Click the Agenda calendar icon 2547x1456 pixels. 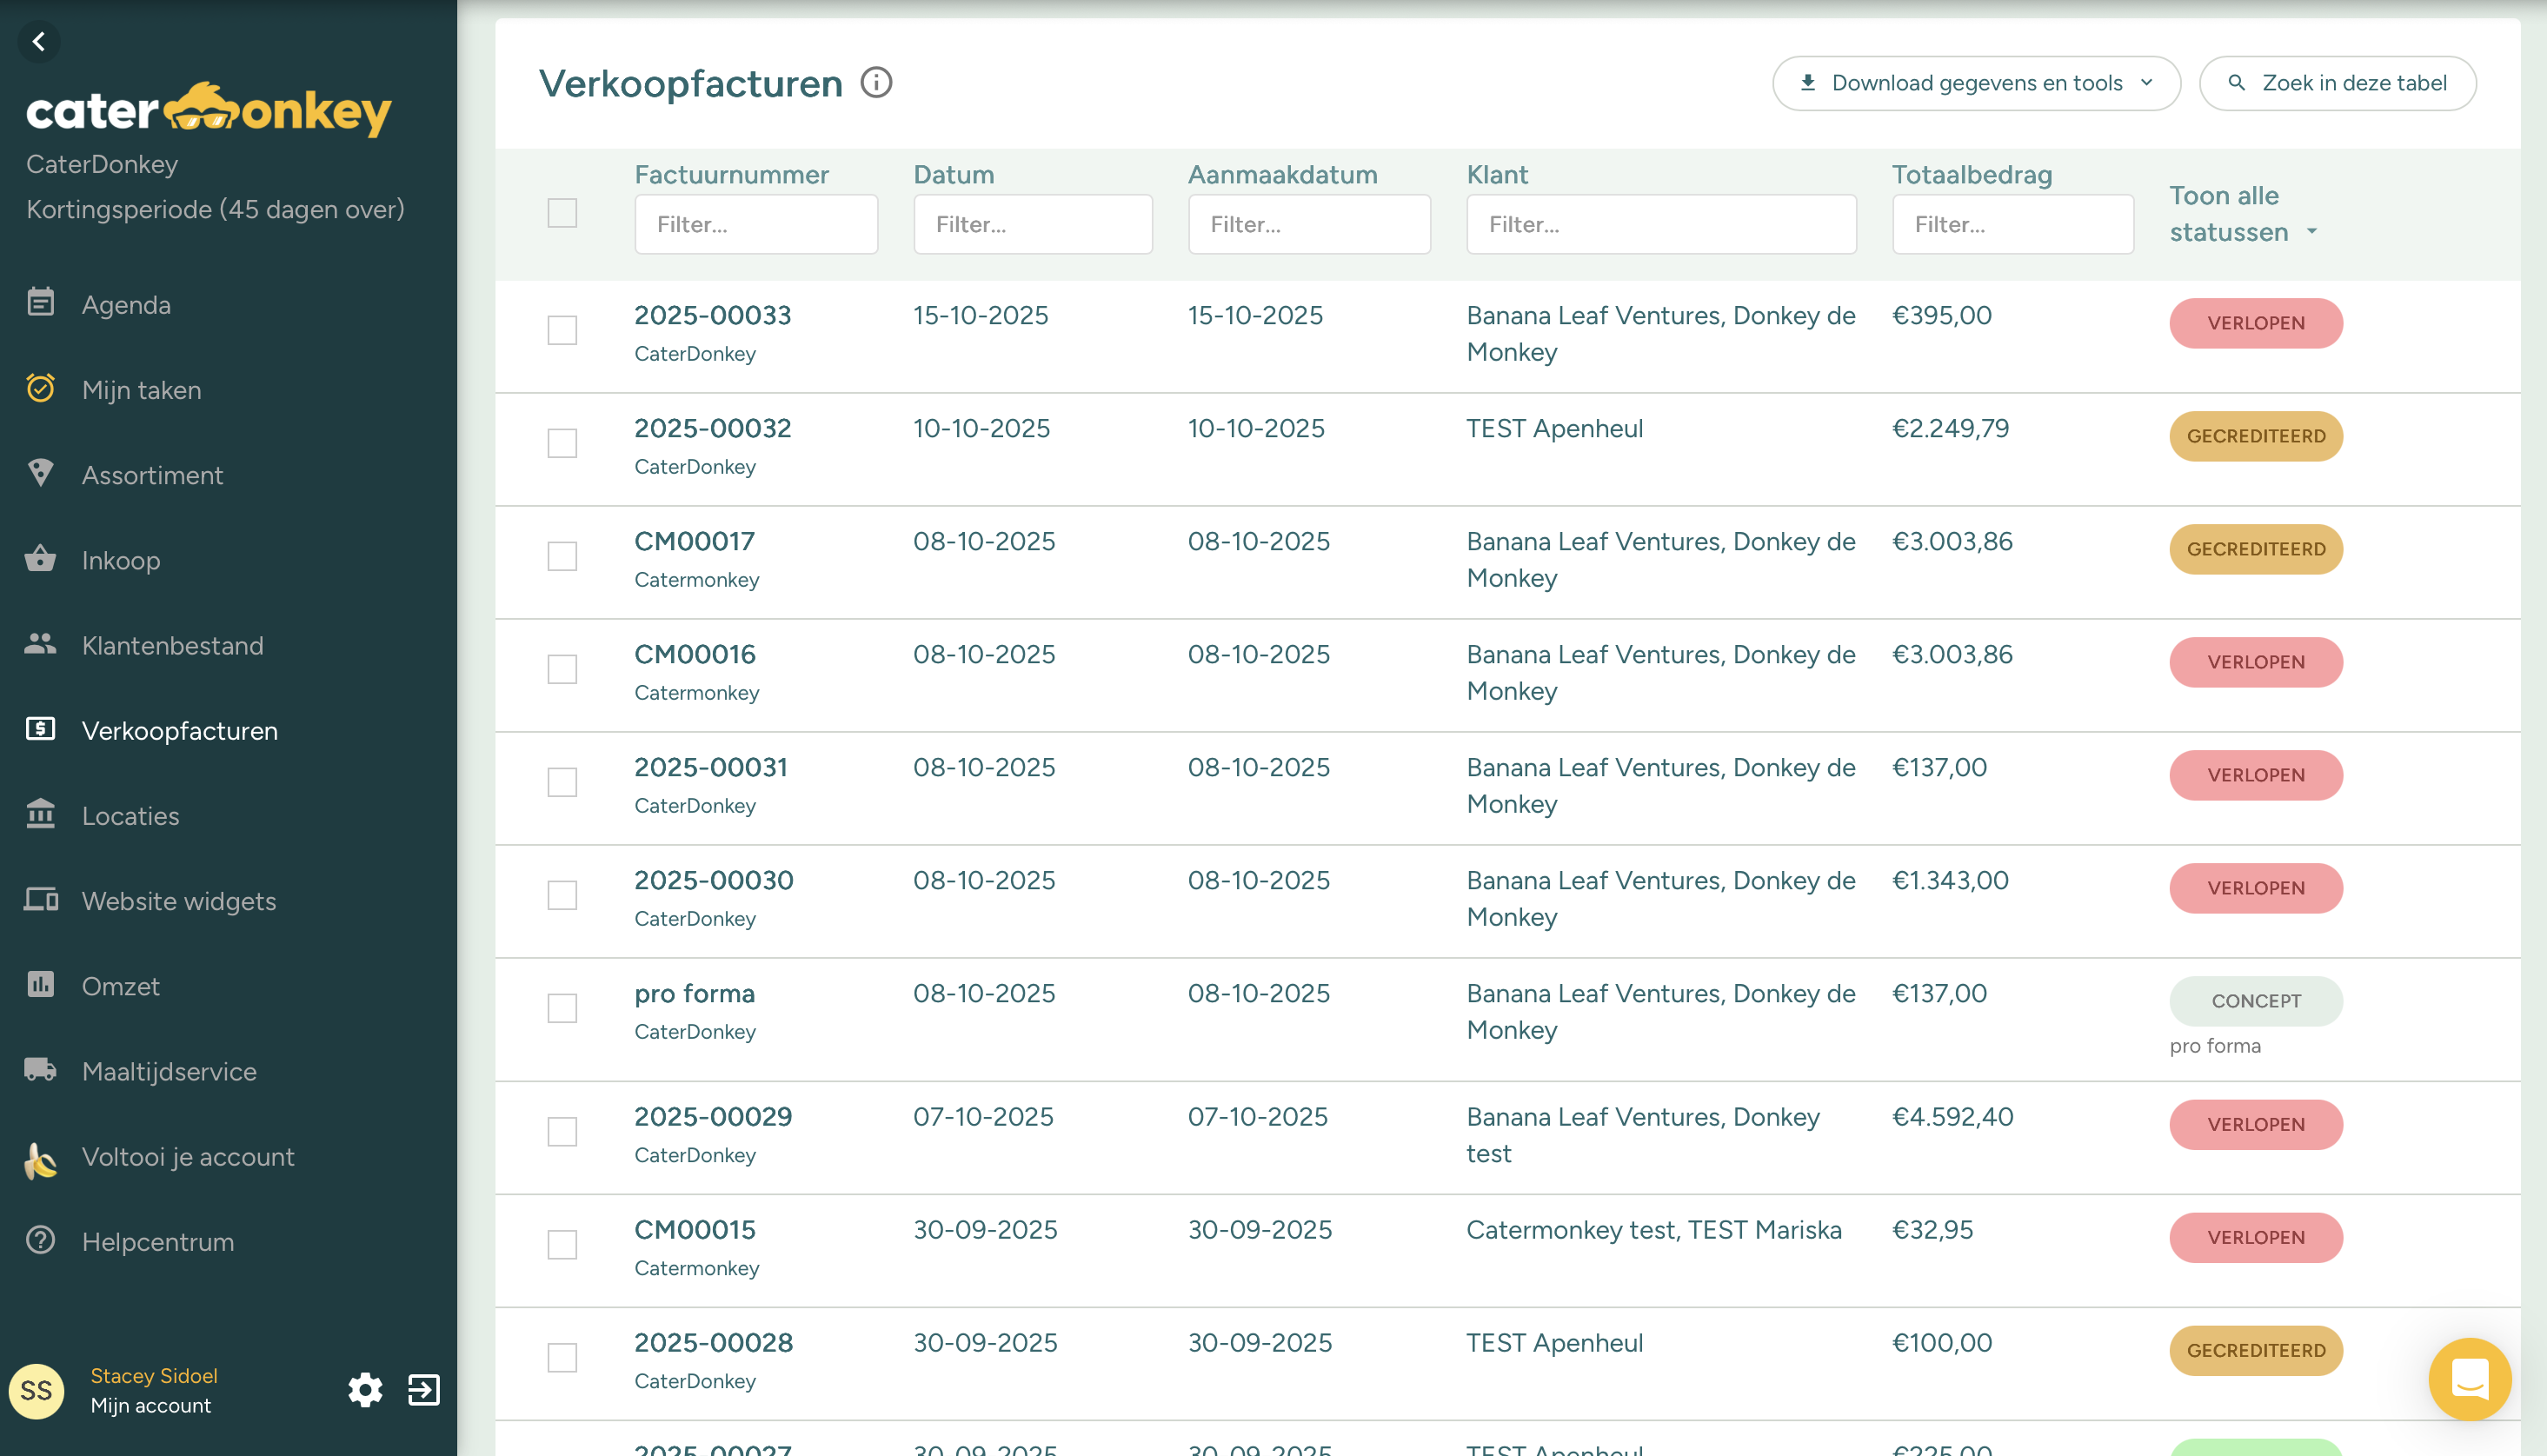coord(41,303)
